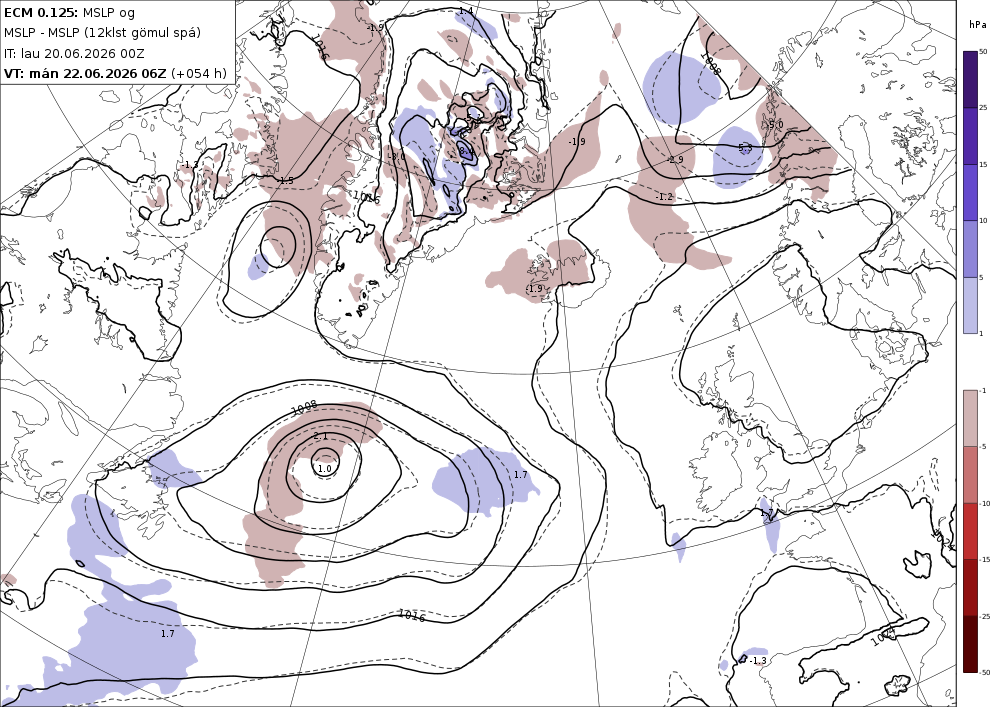Image resolution: width=1000 pixels, height=707 pixels.
Task: Click the "-5.0" label over northern Scandinavia
Action: [x=774, y=125]
